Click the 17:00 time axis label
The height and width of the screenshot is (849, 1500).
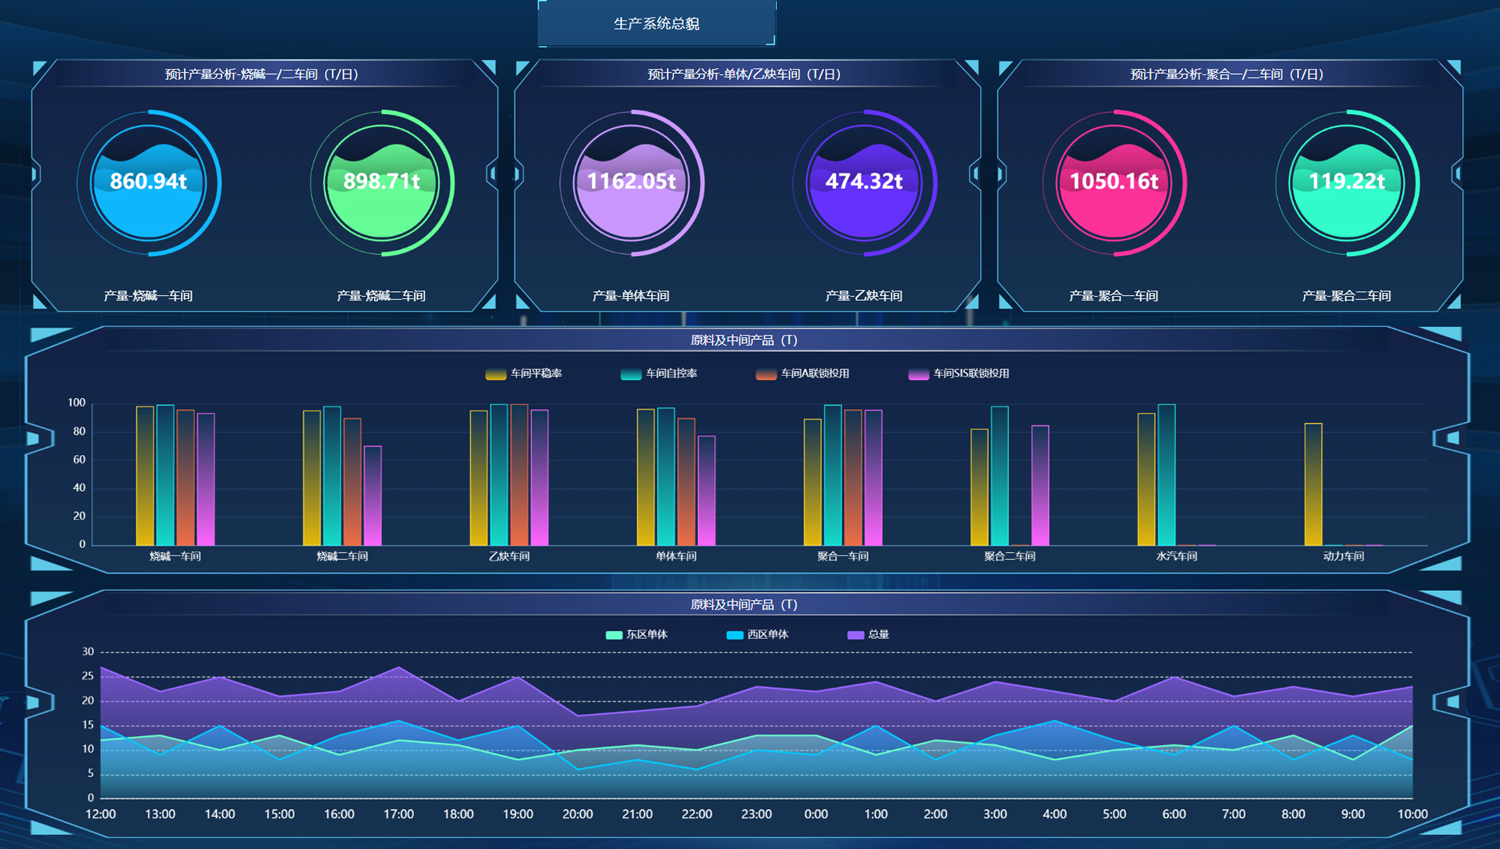point(399,814)
